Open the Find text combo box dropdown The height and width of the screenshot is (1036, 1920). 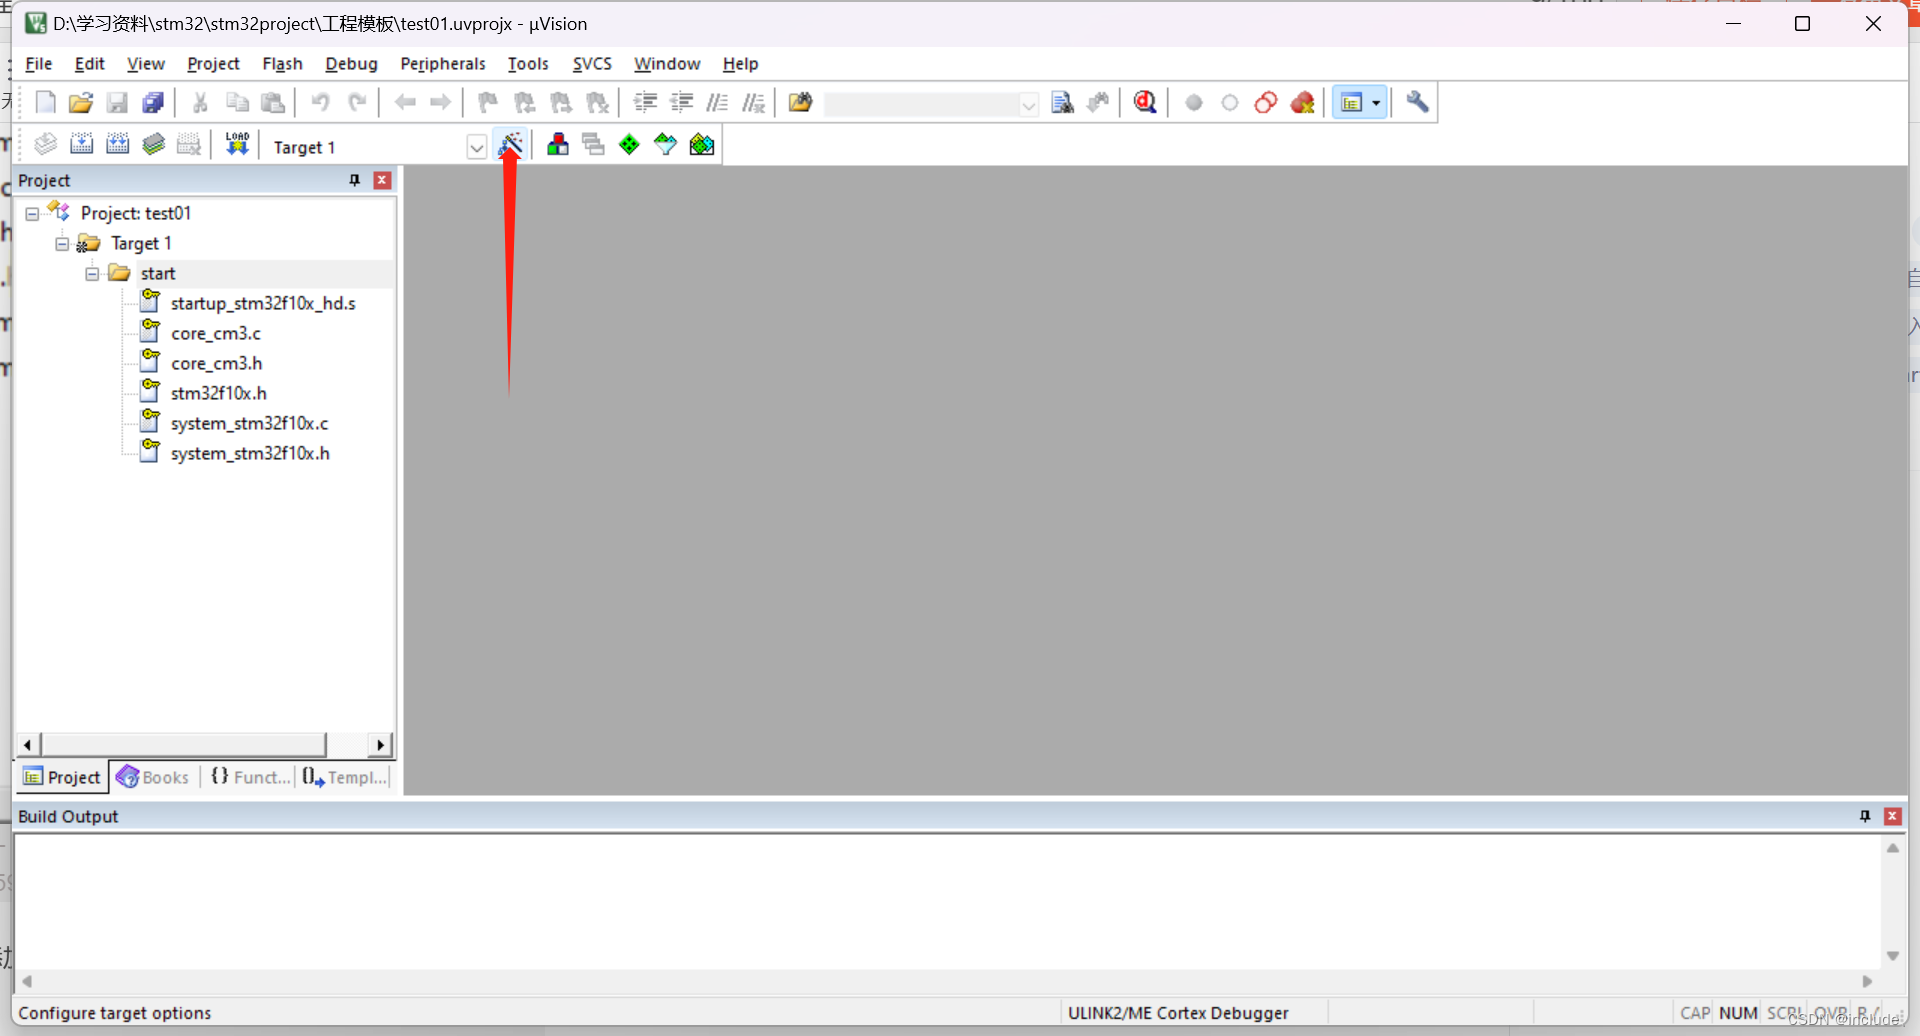pyautogui.click(x=1028, y=105)
